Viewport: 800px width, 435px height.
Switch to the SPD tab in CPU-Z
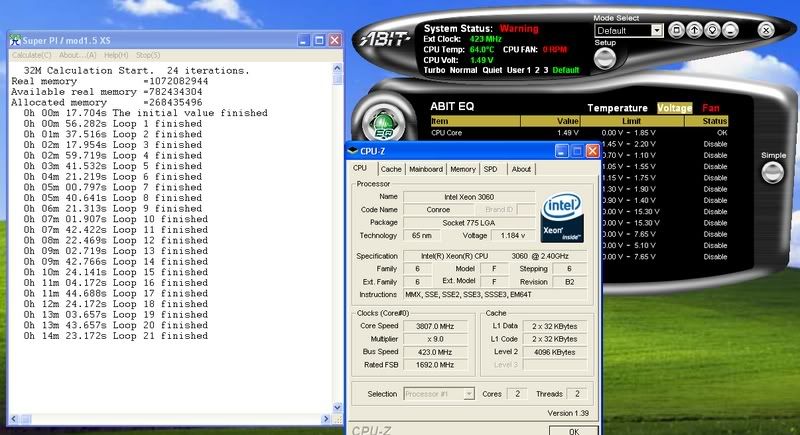(x=490, y=169)
